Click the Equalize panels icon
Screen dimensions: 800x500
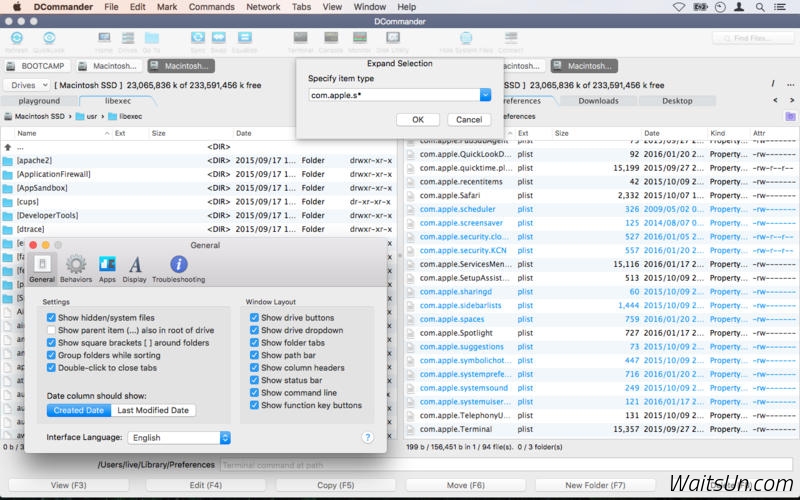coord(245,38)
